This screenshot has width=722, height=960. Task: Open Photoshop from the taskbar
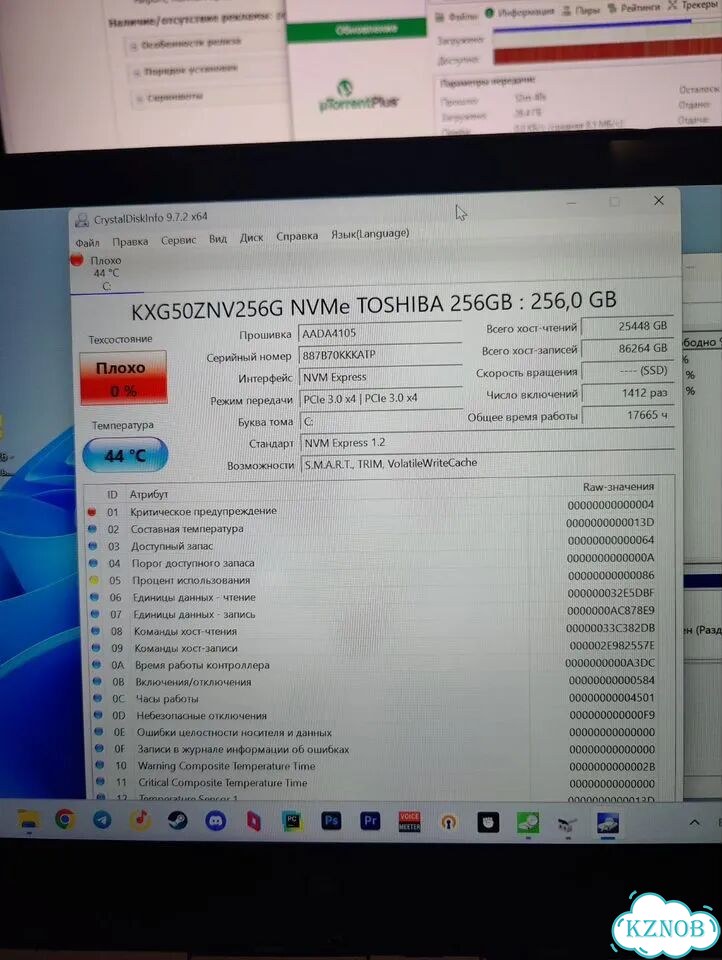pos(331,821)
